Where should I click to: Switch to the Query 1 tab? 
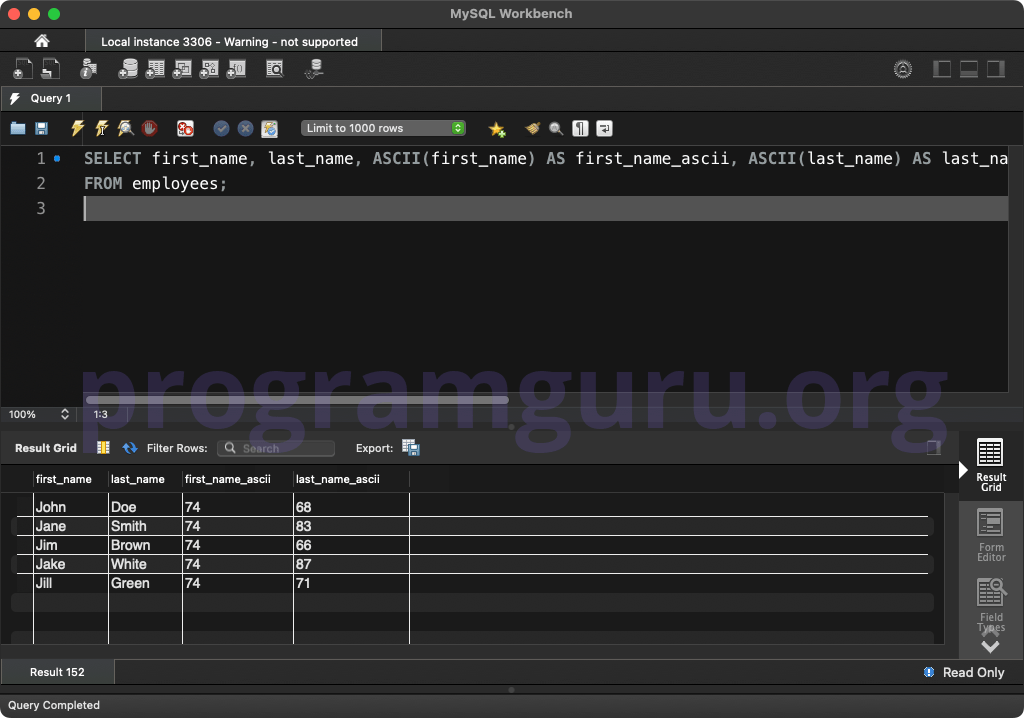(x=50, y=99)
